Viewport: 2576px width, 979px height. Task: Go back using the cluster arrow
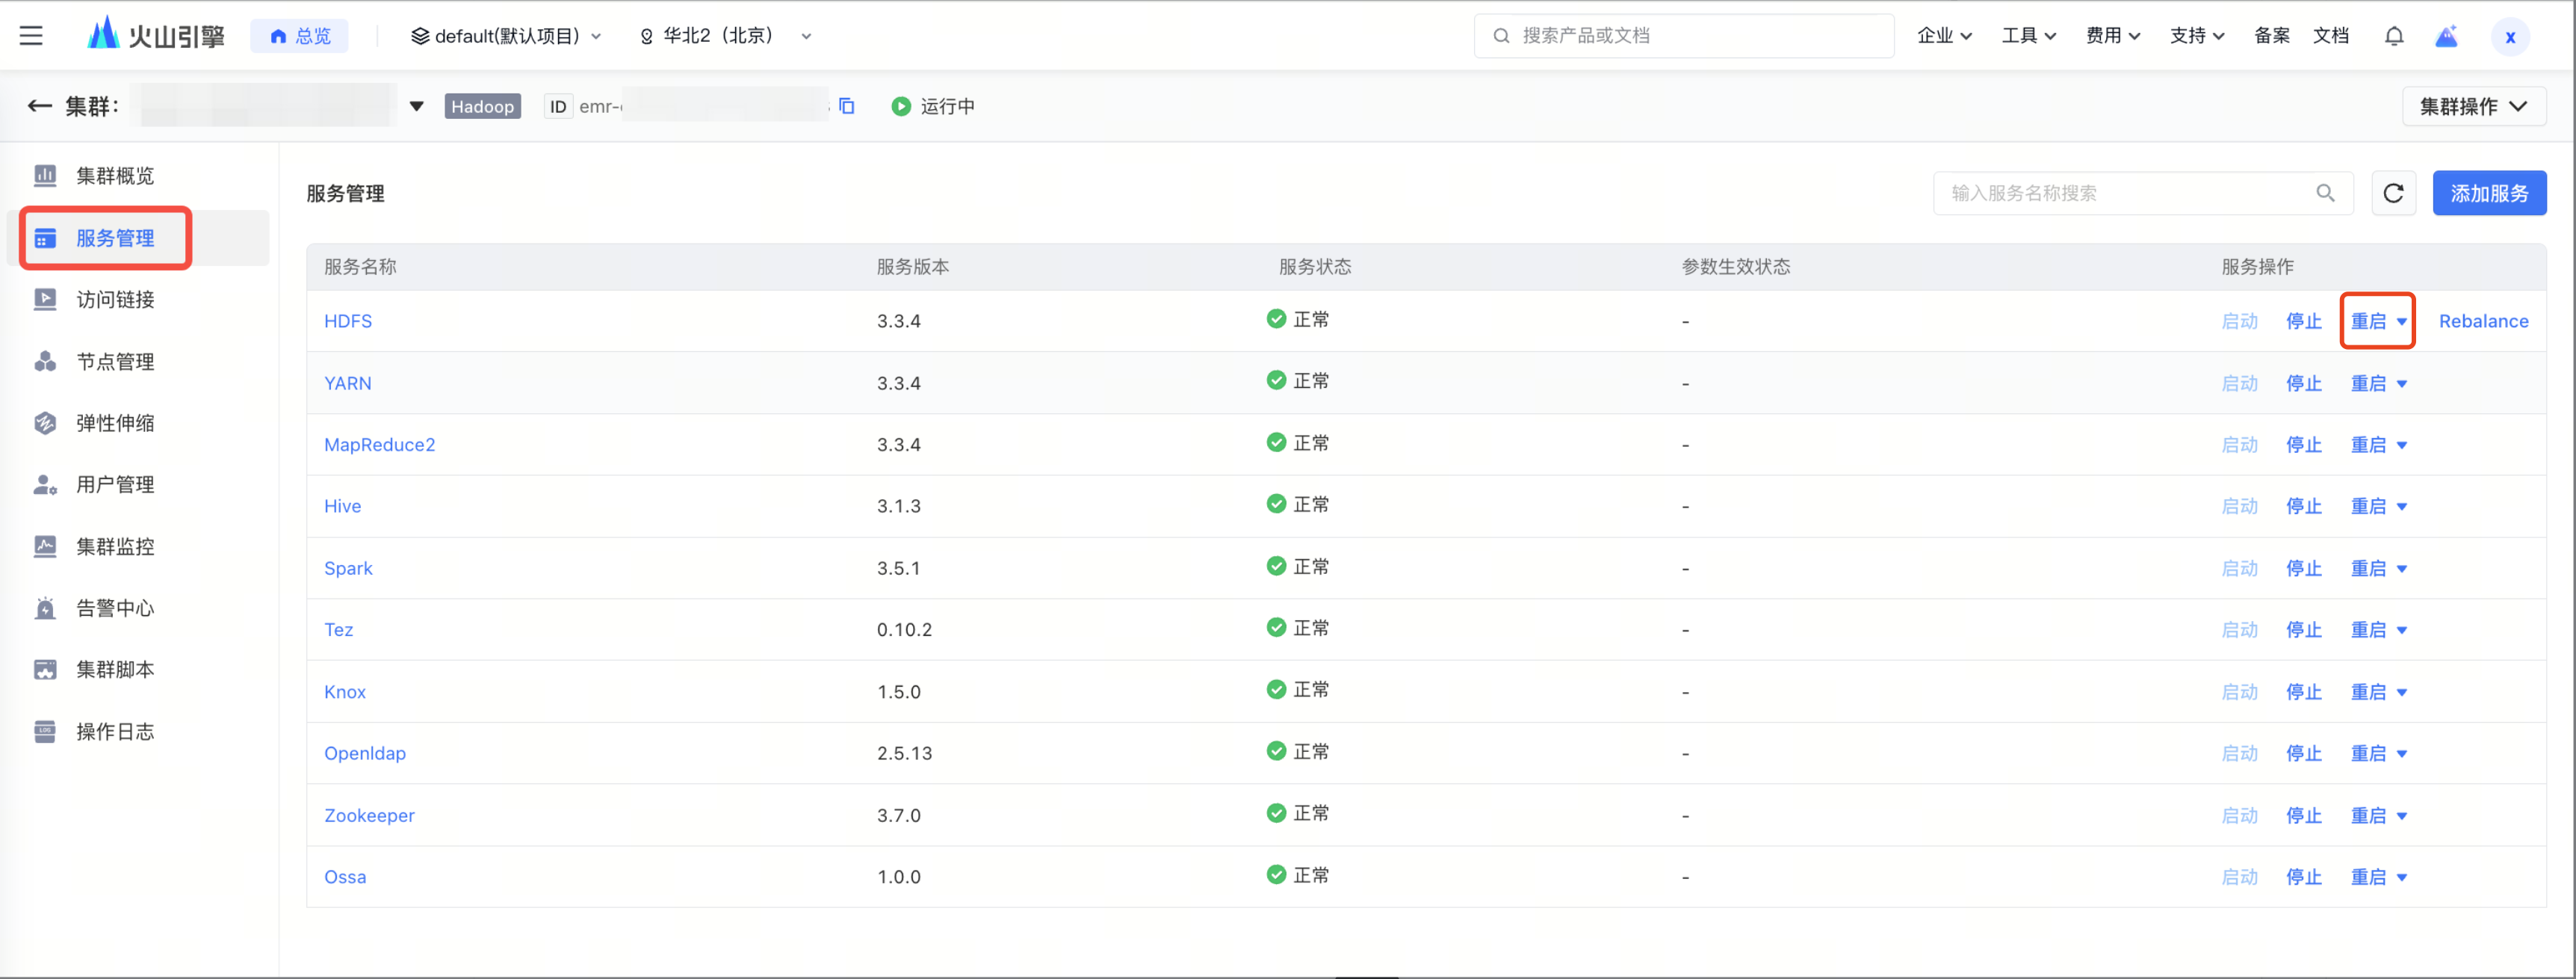[39, 106]
